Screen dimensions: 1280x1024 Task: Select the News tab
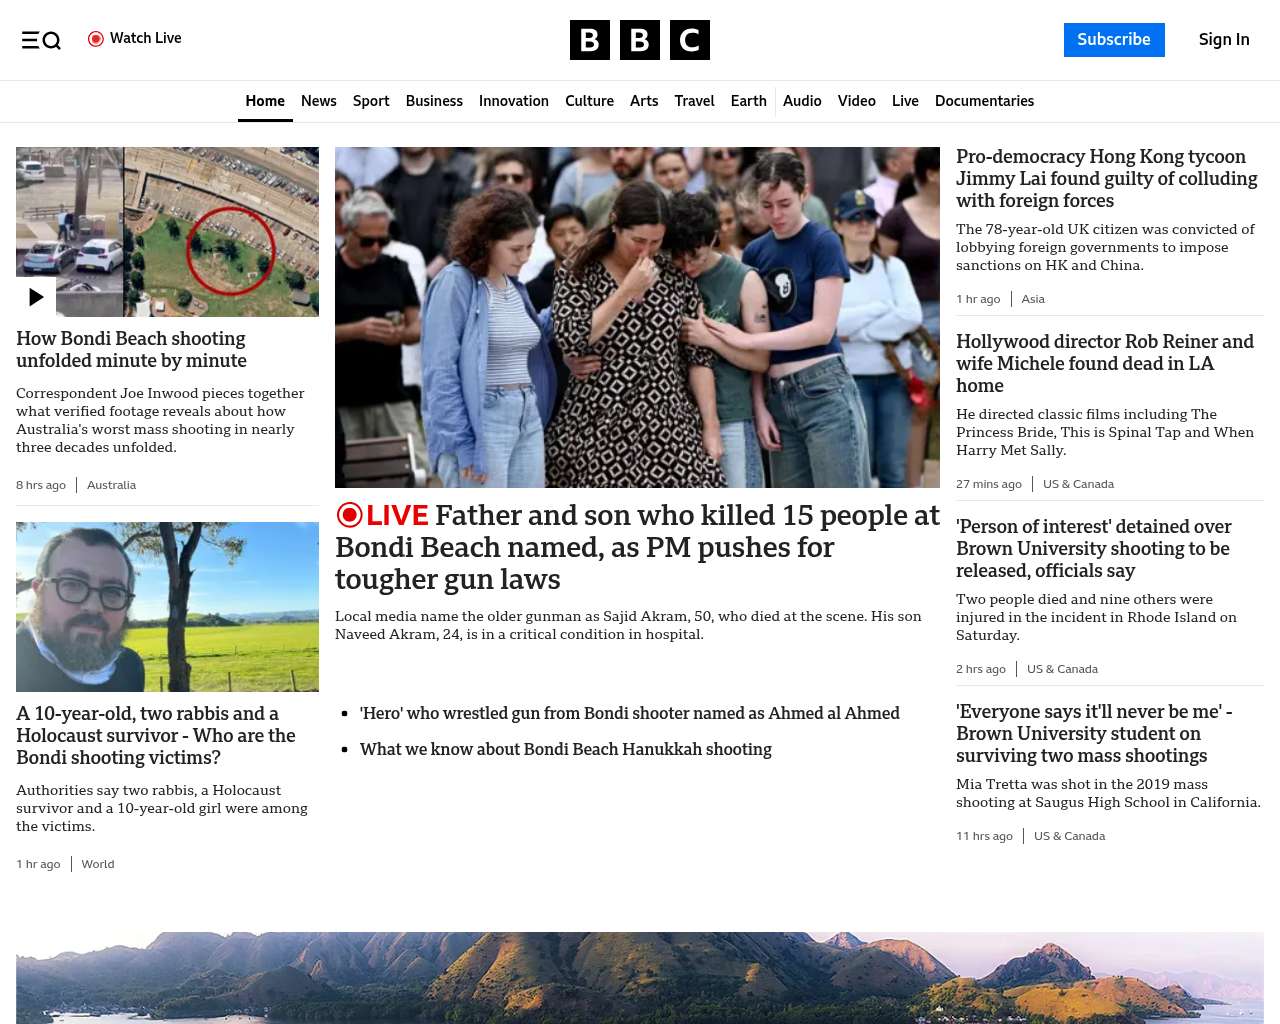point(318,101)
